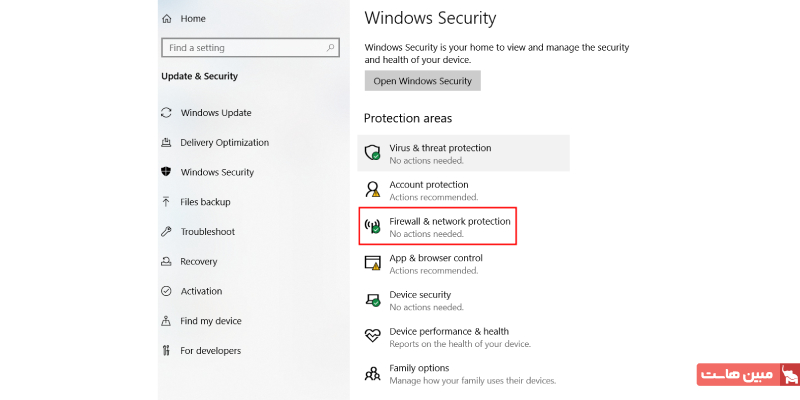Open Recovery settings in the sidebar
Viewport: 800px width, 400px height.
[x=198, y=262]
